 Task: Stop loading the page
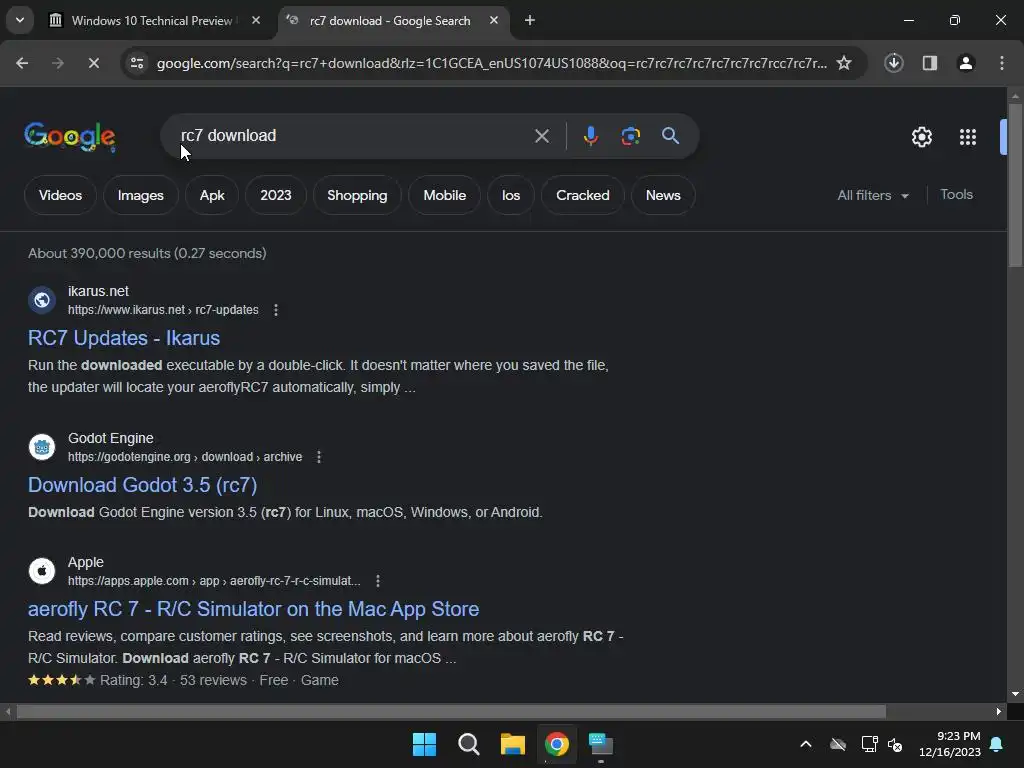point(93,63)
